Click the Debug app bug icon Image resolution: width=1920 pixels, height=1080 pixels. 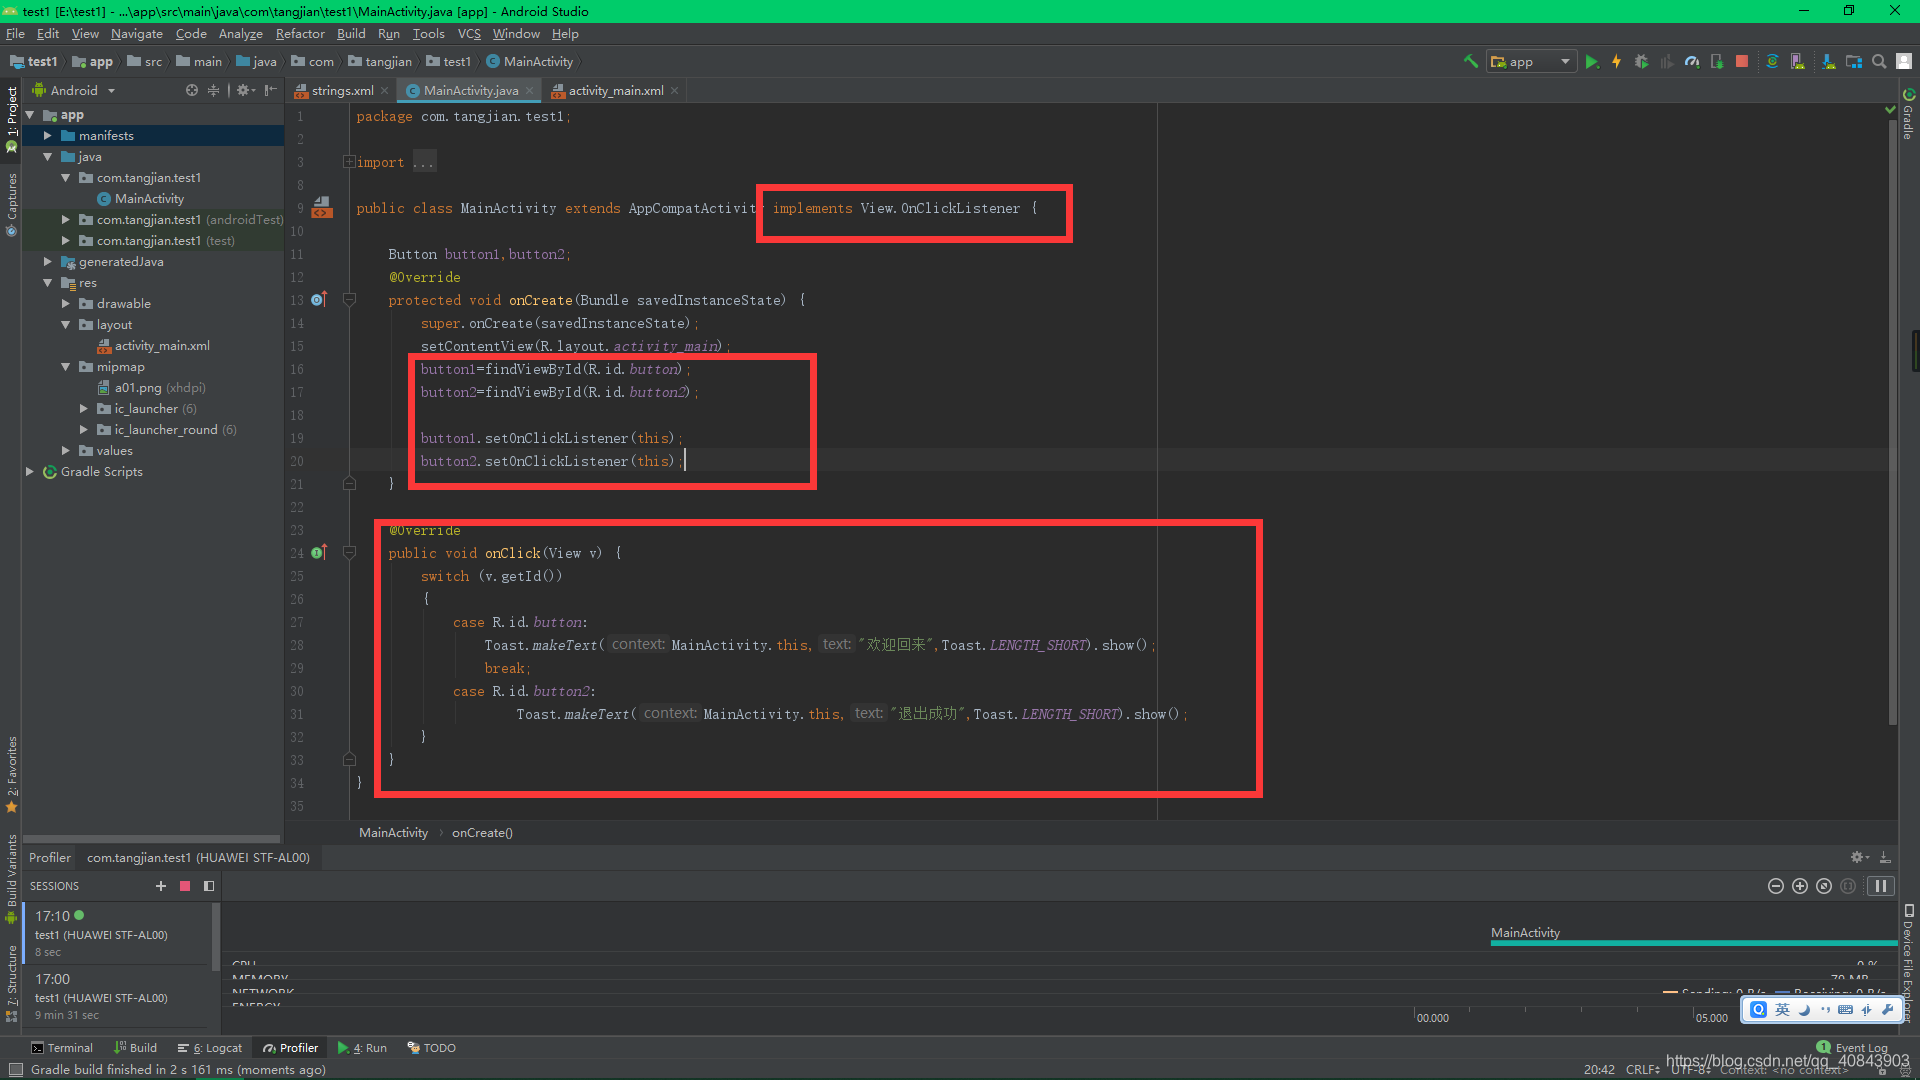1641,62
